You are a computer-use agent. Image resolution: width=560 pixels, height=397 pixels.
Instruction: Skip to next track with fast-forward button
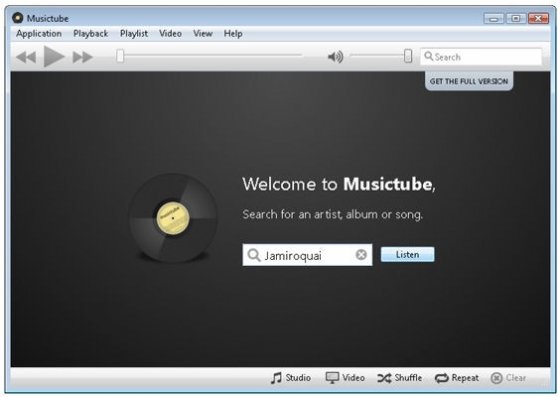tap(82, 57)
